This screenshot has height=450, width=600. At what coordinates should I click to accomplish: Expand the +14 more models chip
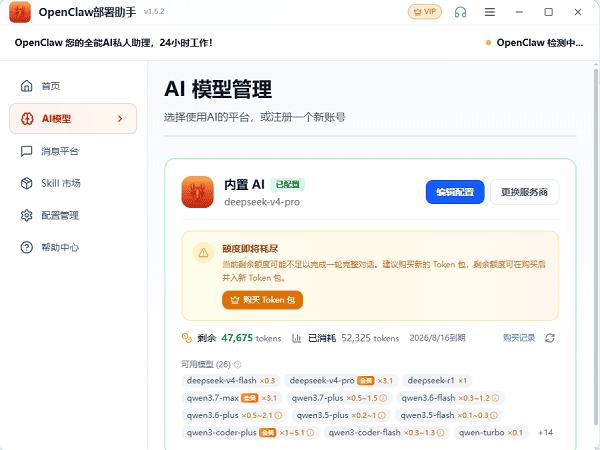(545, 433)
